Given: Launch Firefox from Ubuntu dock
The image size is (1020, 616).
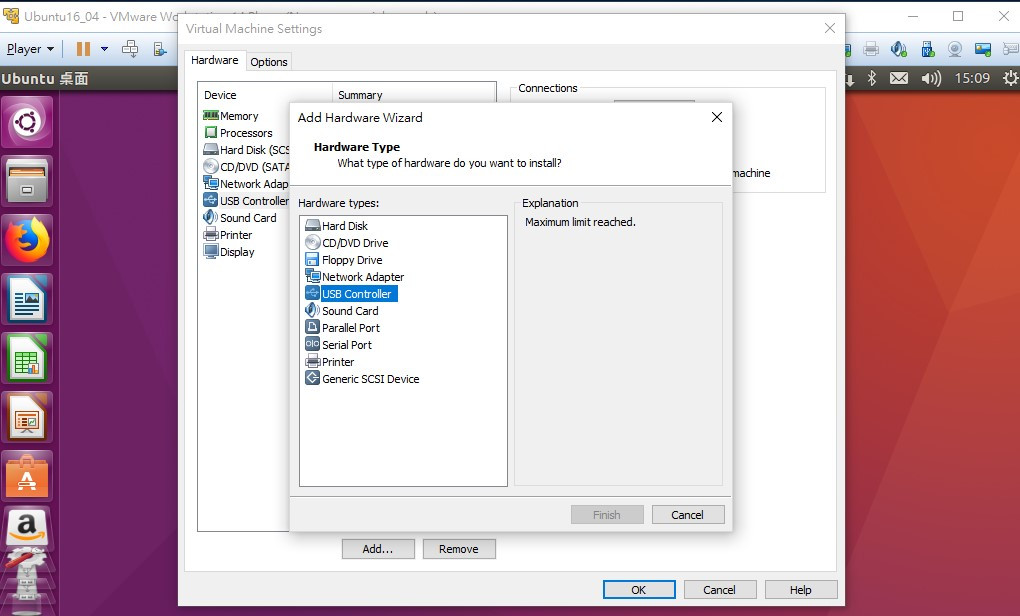Looking at the screenshot, I should (x=27, y=240).
